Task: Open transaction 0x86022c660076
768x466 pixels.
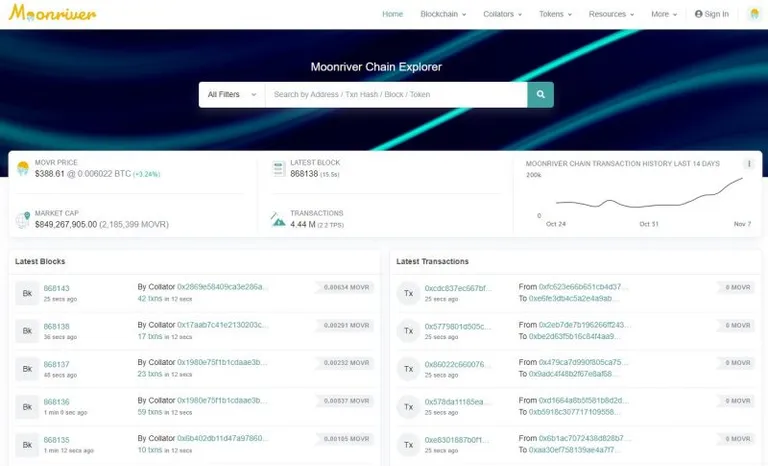Action: click(x=456, y=364)
